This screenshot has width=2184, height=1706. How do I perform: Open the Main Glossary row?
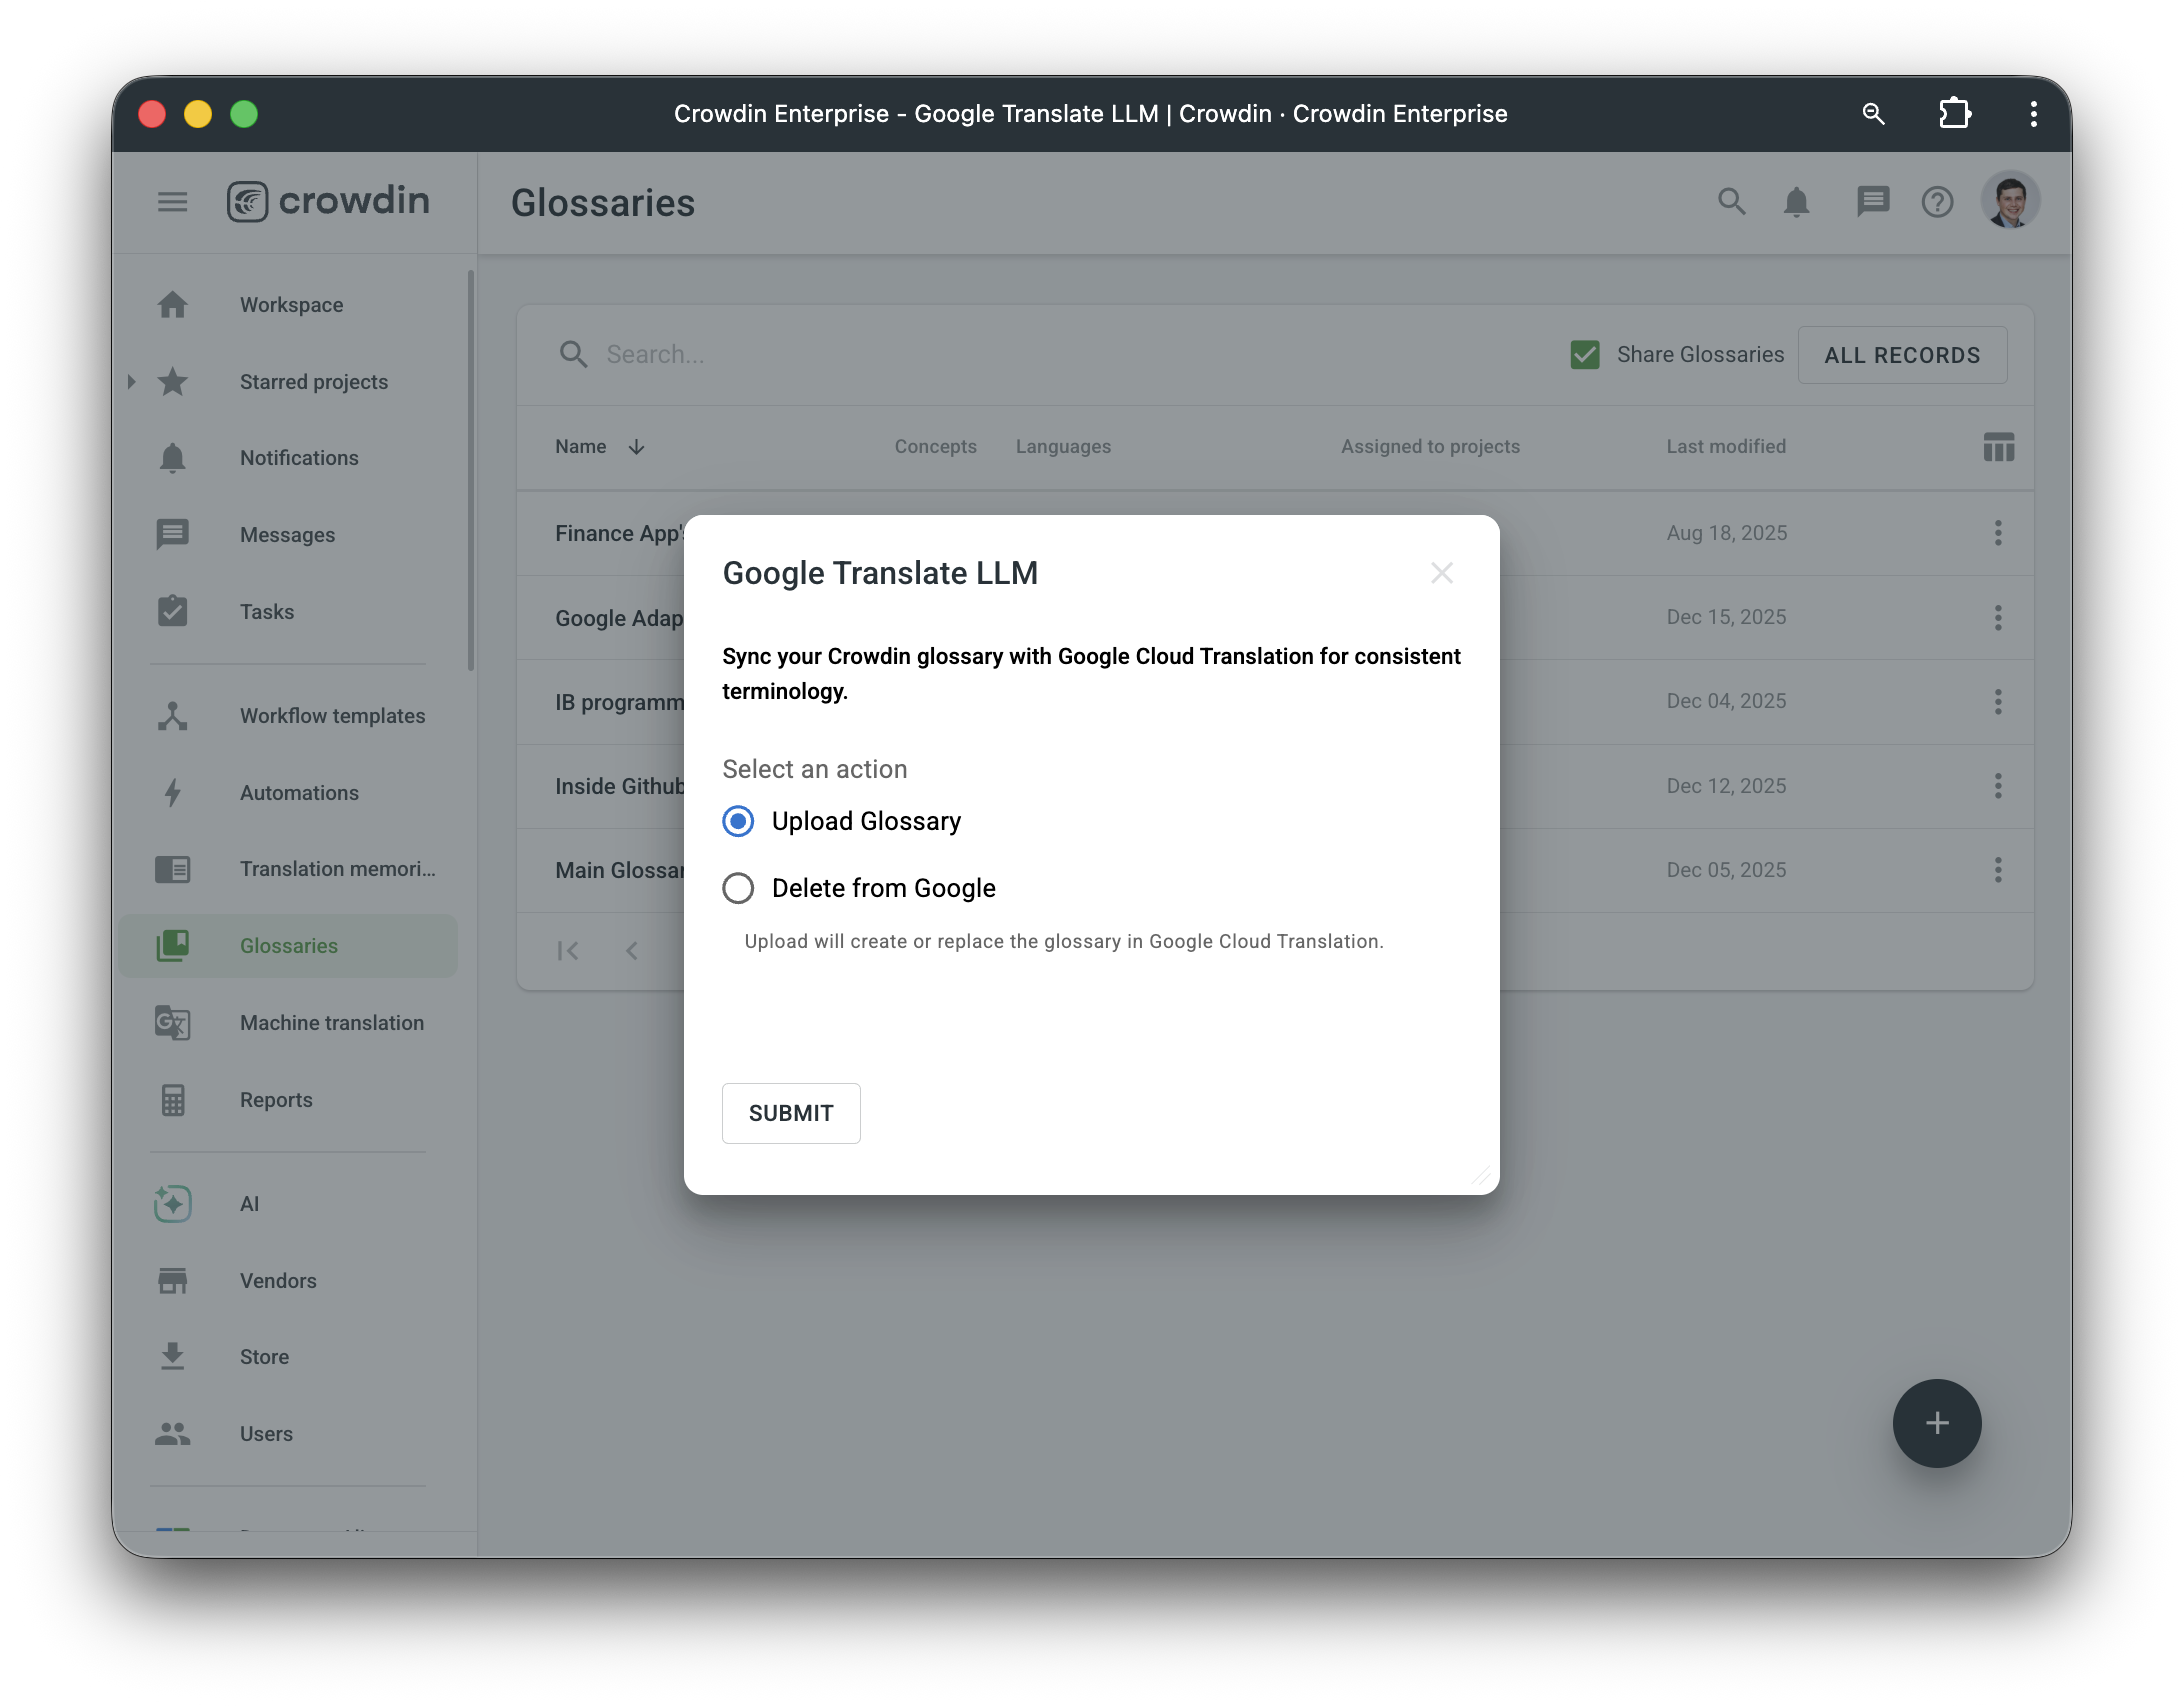(619, 871)
